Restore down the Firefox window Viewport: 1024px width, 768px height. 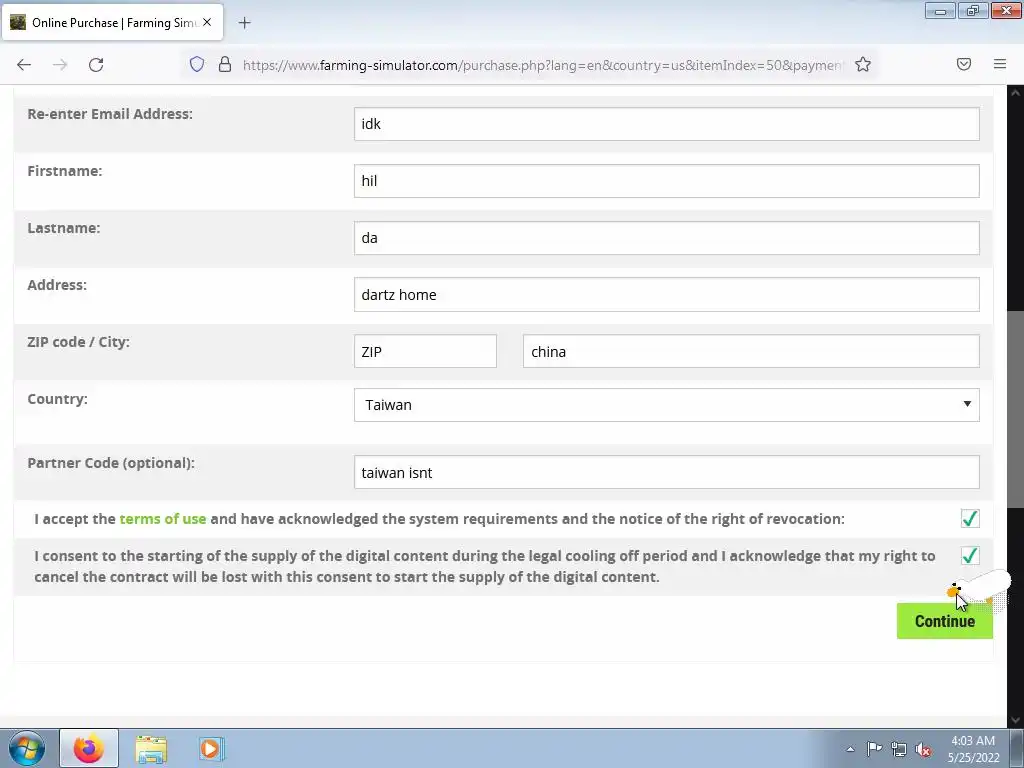973,10
